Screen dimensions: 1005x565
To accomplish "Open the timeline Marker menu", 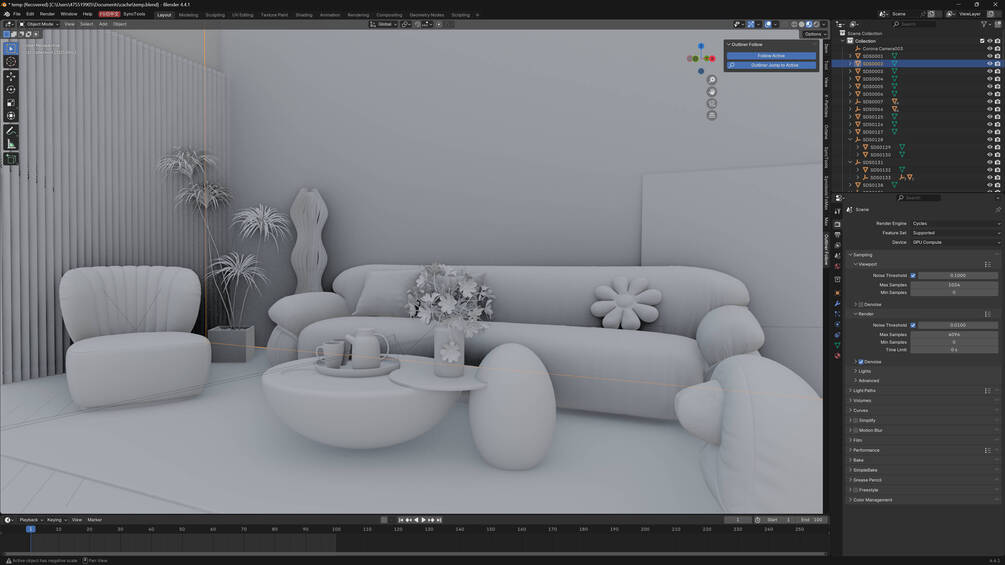I will tap(94, 520).
